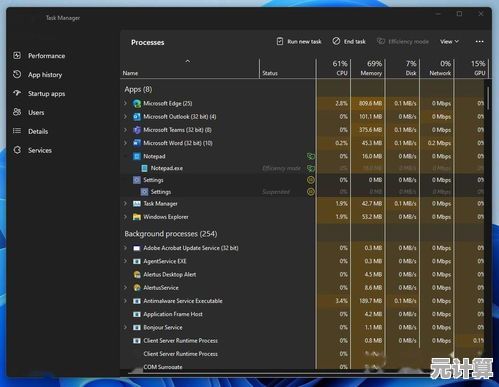Open the three-dots more options menu
Viewport: 499px width, 387px height.
pos(479,41)
